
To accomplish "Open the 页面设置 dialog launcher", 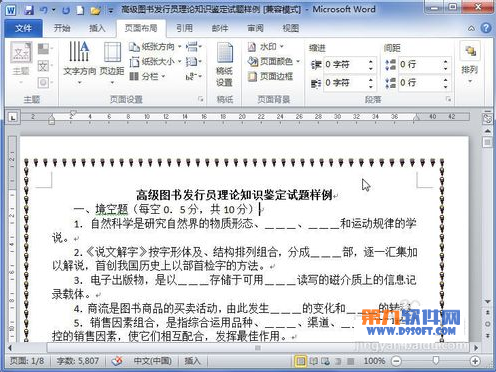I will 201,99.
